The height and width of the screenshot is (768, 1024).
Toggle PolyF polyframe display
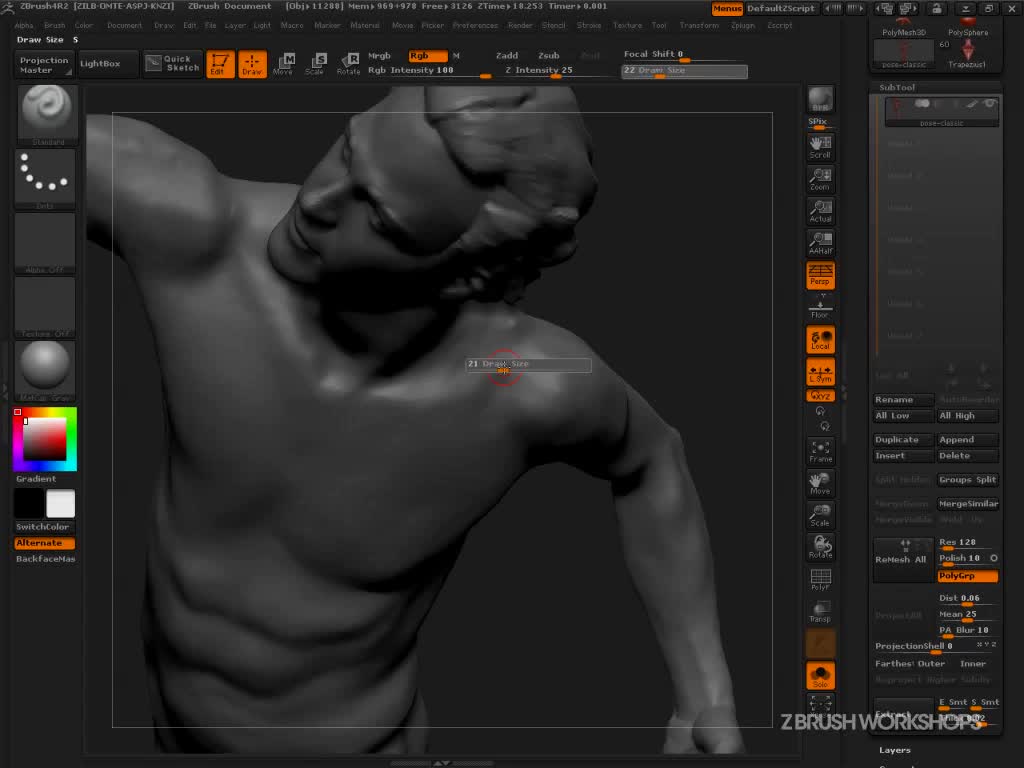[820, 579]
